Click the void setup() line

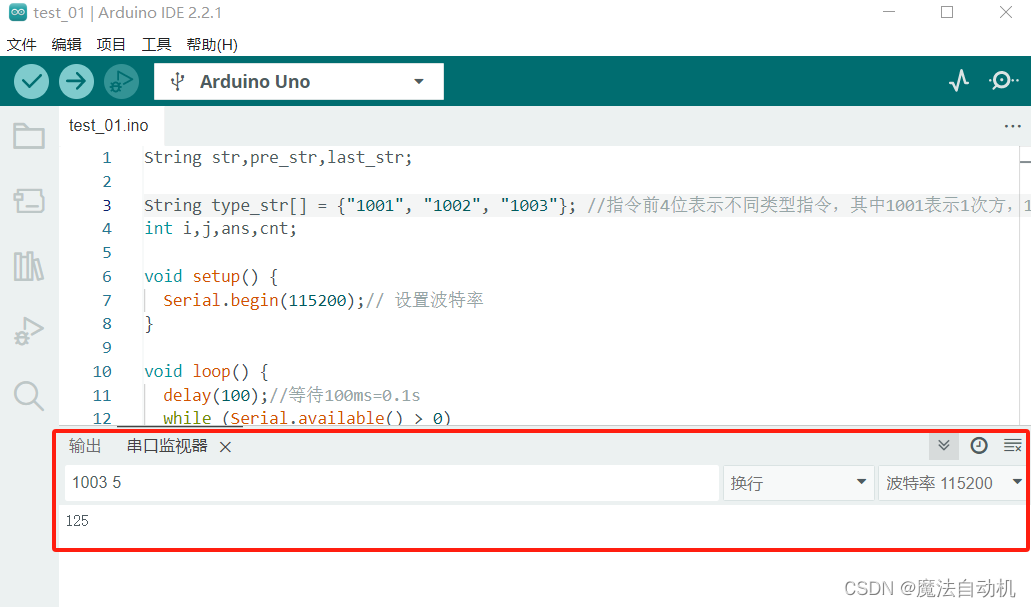211,277
